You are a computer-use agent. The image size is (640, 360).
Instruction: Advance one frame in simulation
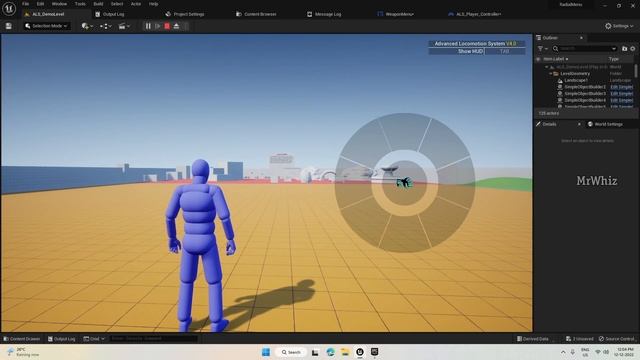tap(158, 26)
